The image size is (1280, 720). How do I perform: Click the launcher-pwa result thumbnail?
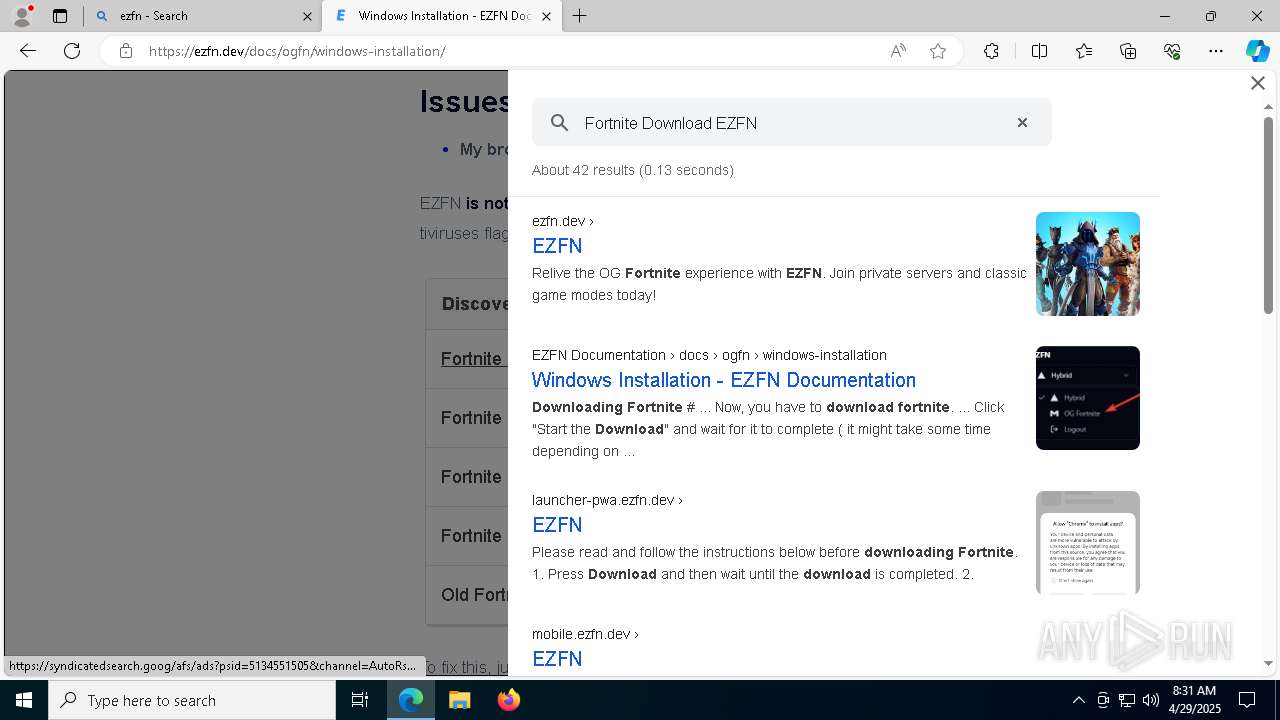1088,543
